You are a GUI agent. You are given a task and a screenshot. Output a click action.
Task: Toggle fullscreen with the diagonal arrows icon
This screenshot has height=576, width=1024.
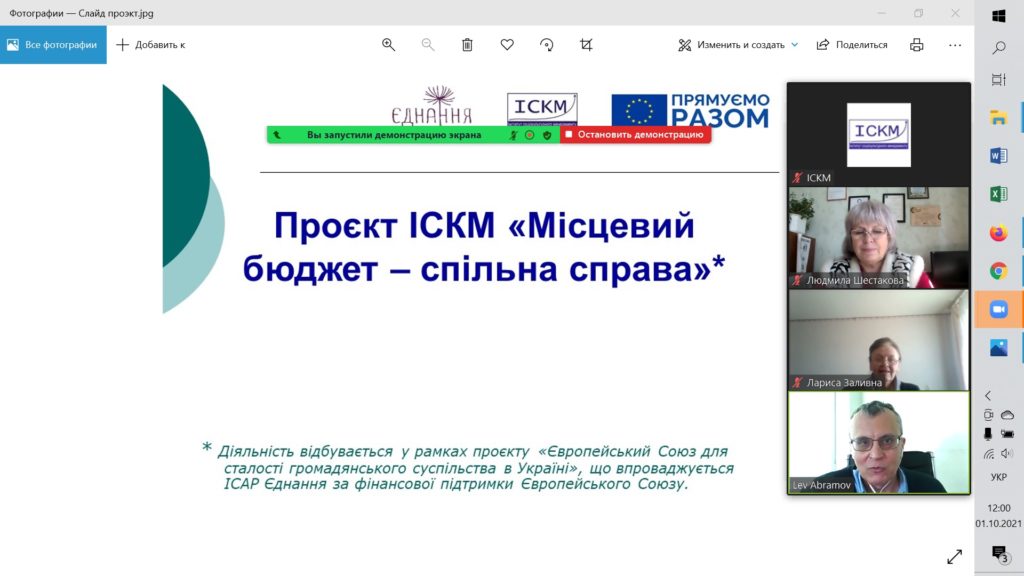[x=954, y=556]
